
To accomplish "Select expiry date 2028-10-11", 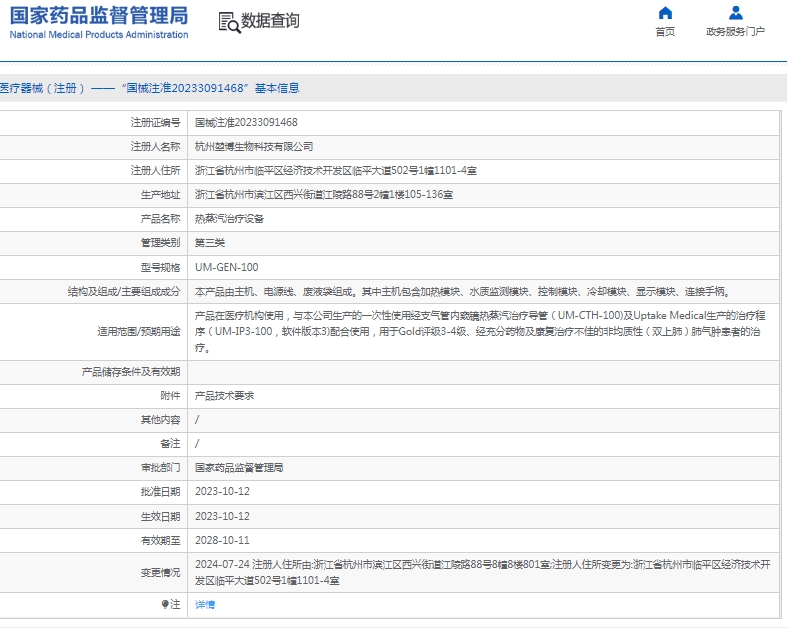I will [222, 540].
